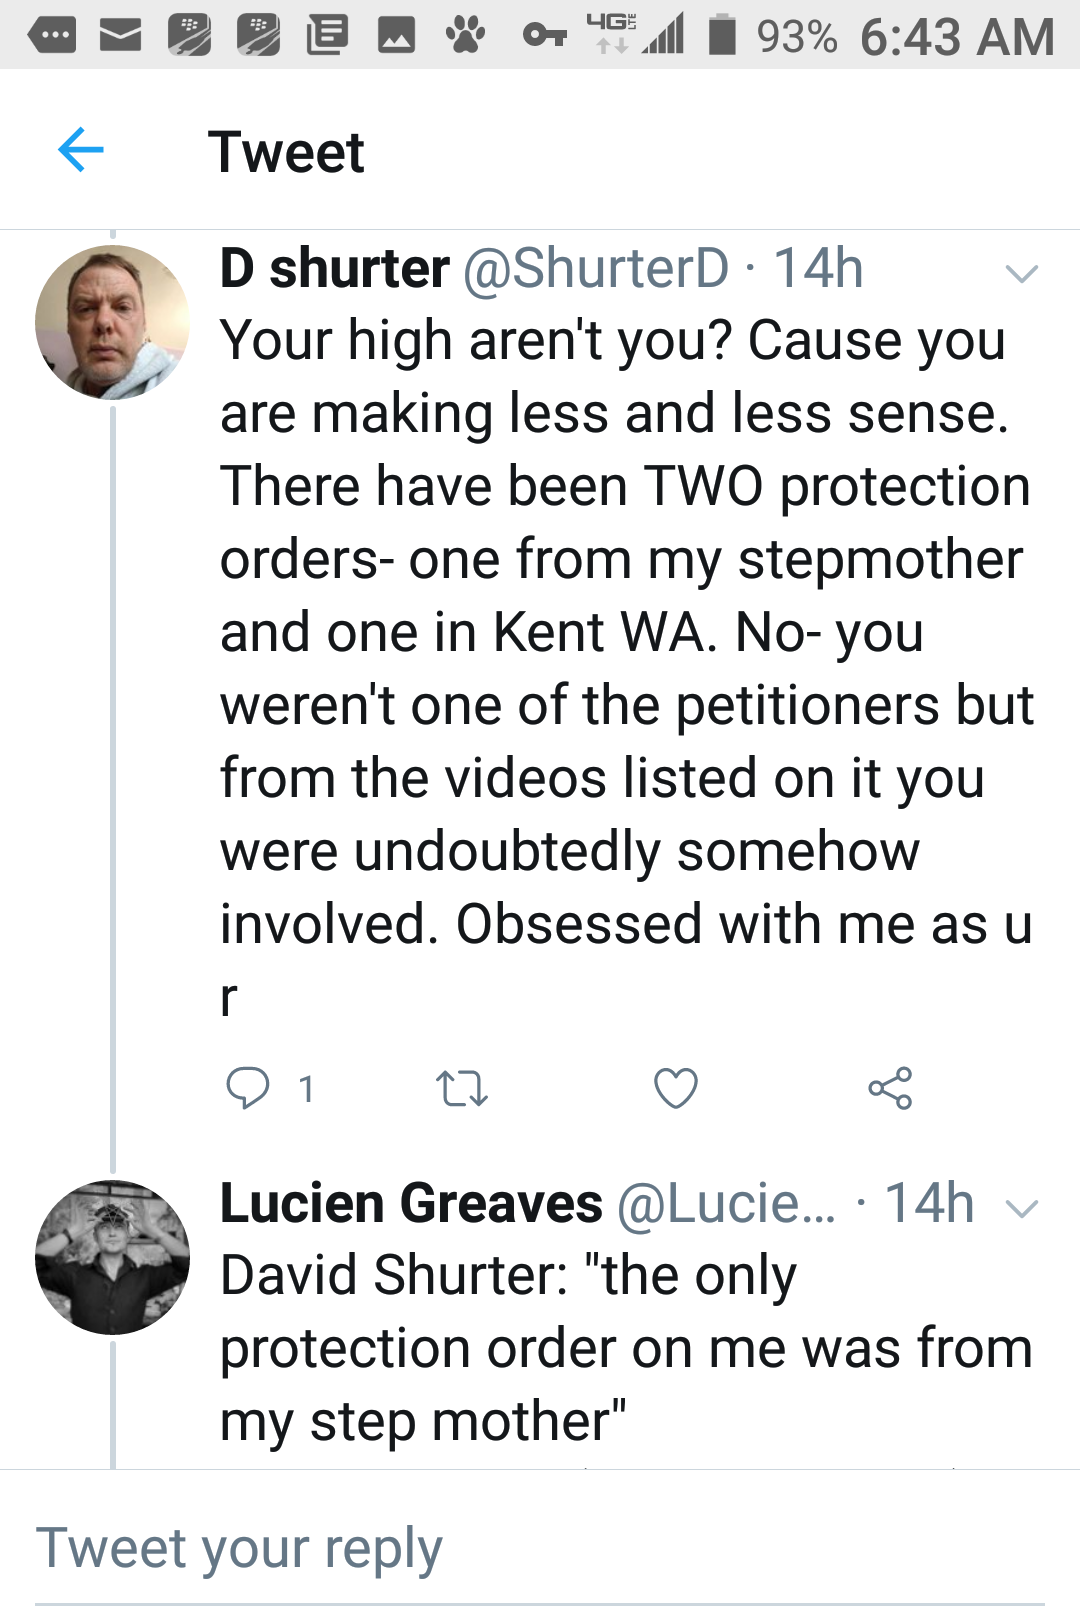Open Lucien Greaves' reply tweet text
1080x1620 pixels.
(x=625, y=1348)
